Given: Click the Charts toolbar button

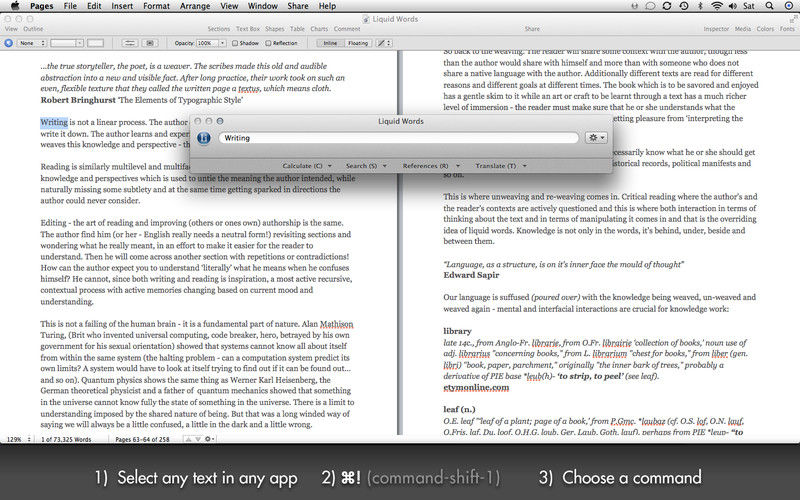Looking at the screenshot, I should tap(319, 29).
